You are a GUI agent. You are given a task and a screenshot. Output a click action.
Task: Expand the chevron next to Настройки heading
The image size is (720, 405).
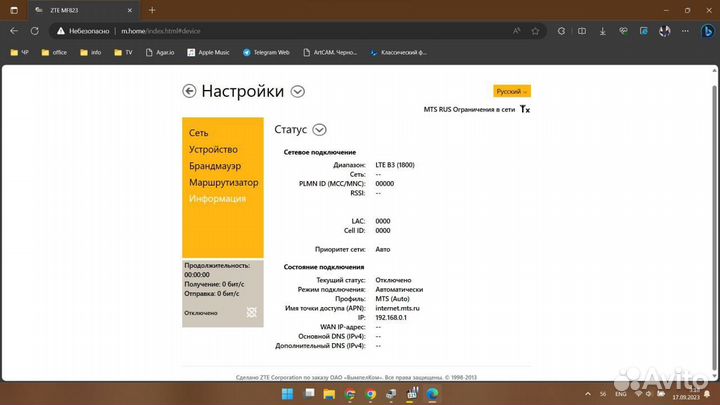click(x=298, y=91)
